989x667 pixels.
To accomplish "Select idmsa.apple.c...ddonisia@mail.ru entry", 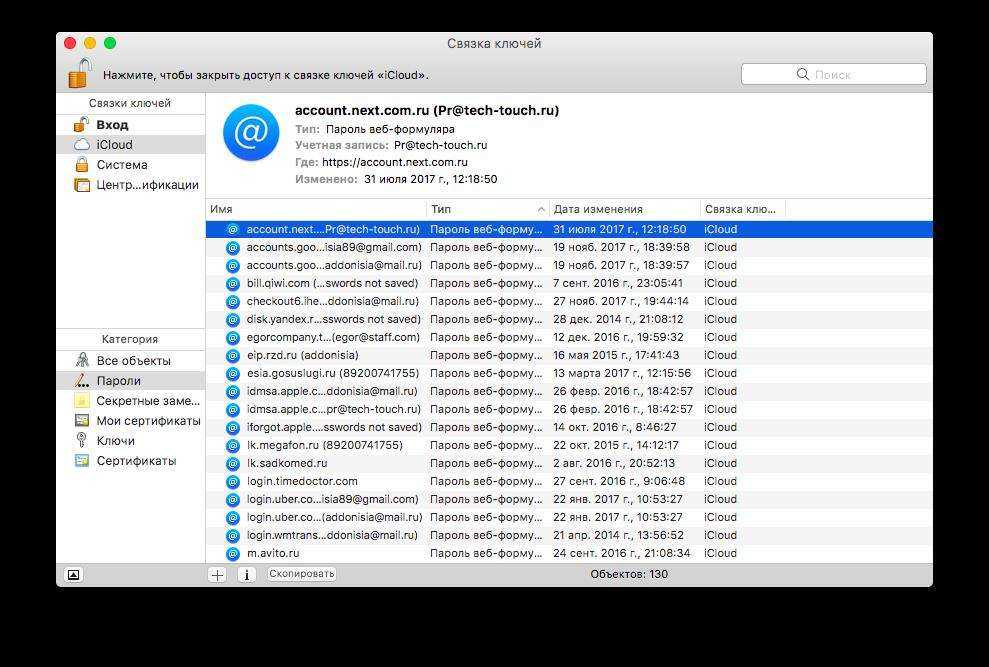I will (x=569, y=391).
